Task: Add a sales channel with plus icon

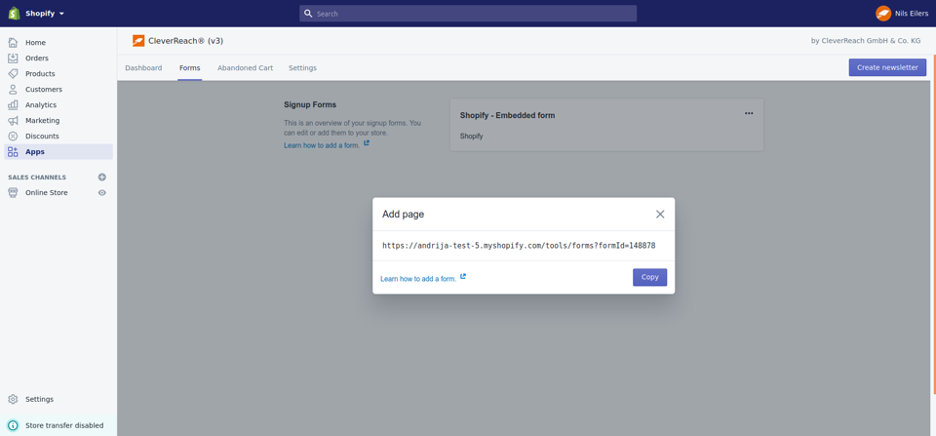Action: tap(102, 177)
